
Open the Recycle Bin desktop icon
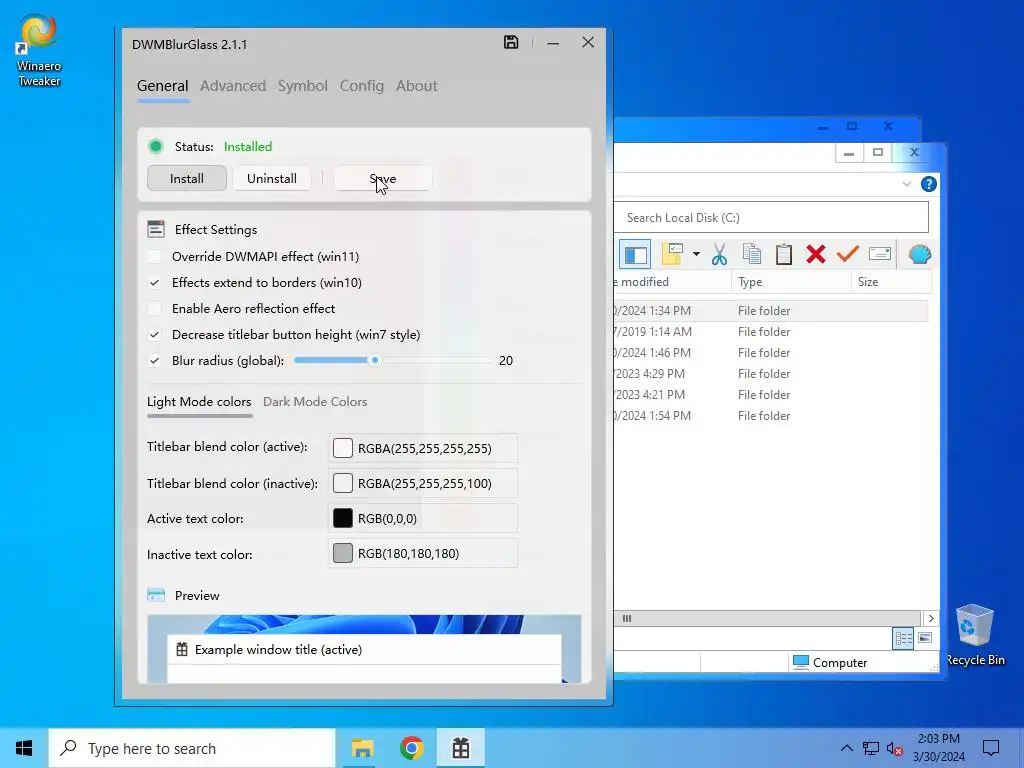(974, 635)
